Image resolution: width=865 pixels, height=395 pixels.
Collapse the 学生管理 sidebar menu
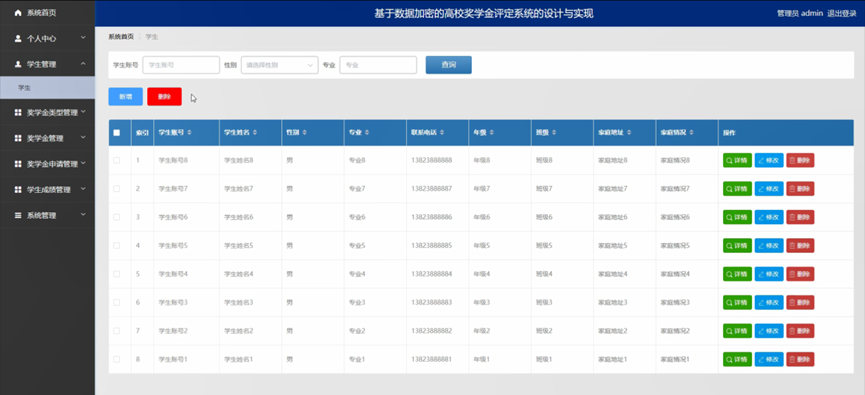pos(47,65)
